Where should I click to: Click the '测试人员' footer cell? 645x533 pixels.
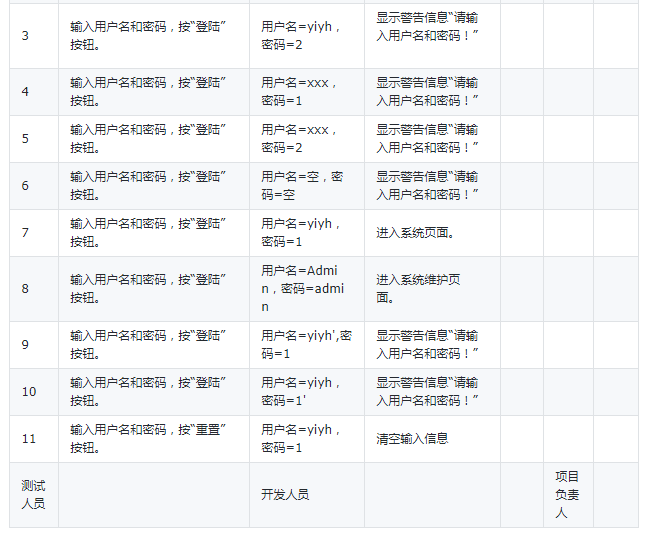pyautogui.click(x=34, y=495)
